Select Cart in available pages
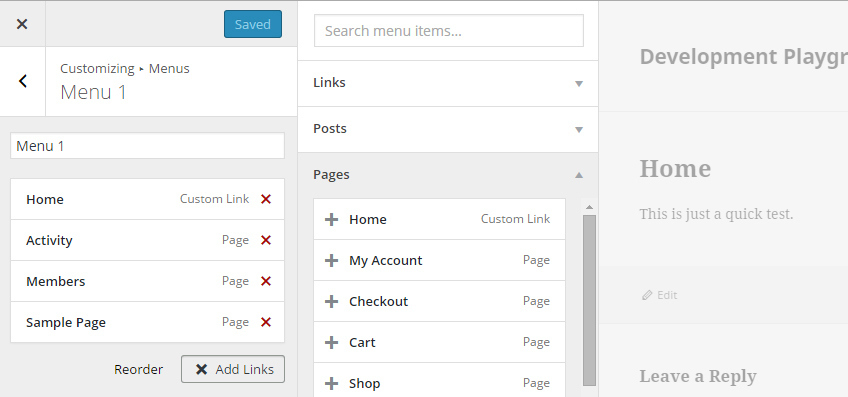 439,342
